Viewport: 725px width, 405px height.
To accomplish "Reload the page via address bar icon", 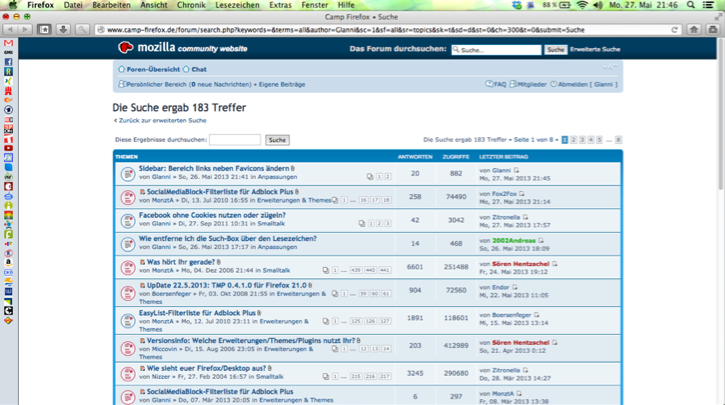I will [675, 30].
